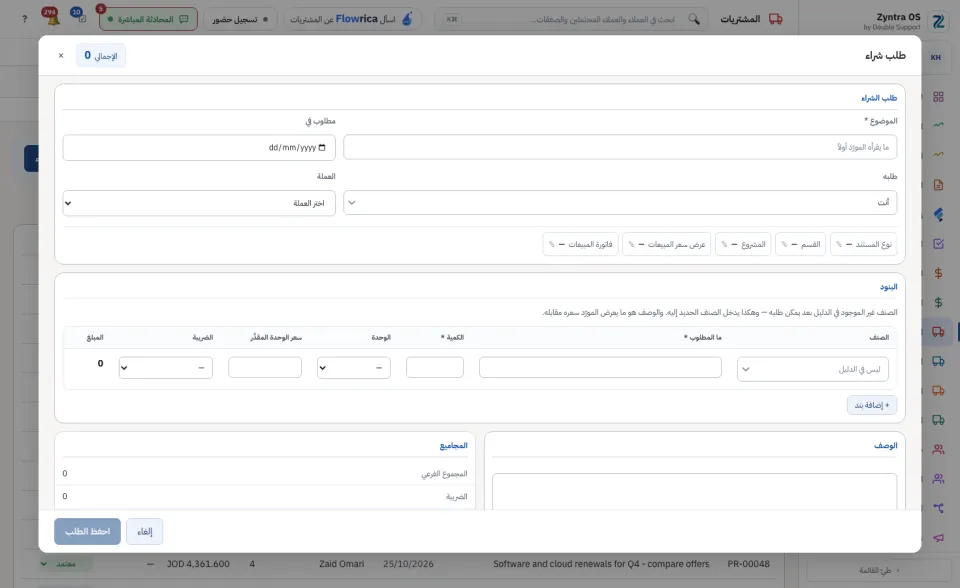Click the الوصف description text area
The height and width of the screenshot is (588, 960).
pos(694,491)
